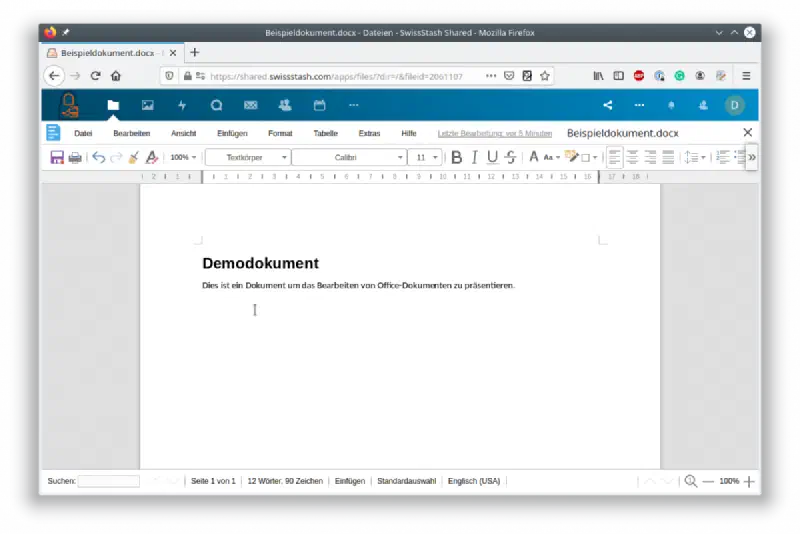This screenshot has height=534, width=800.
Task: Open the Photos app icon
Action: click(147, 105)
